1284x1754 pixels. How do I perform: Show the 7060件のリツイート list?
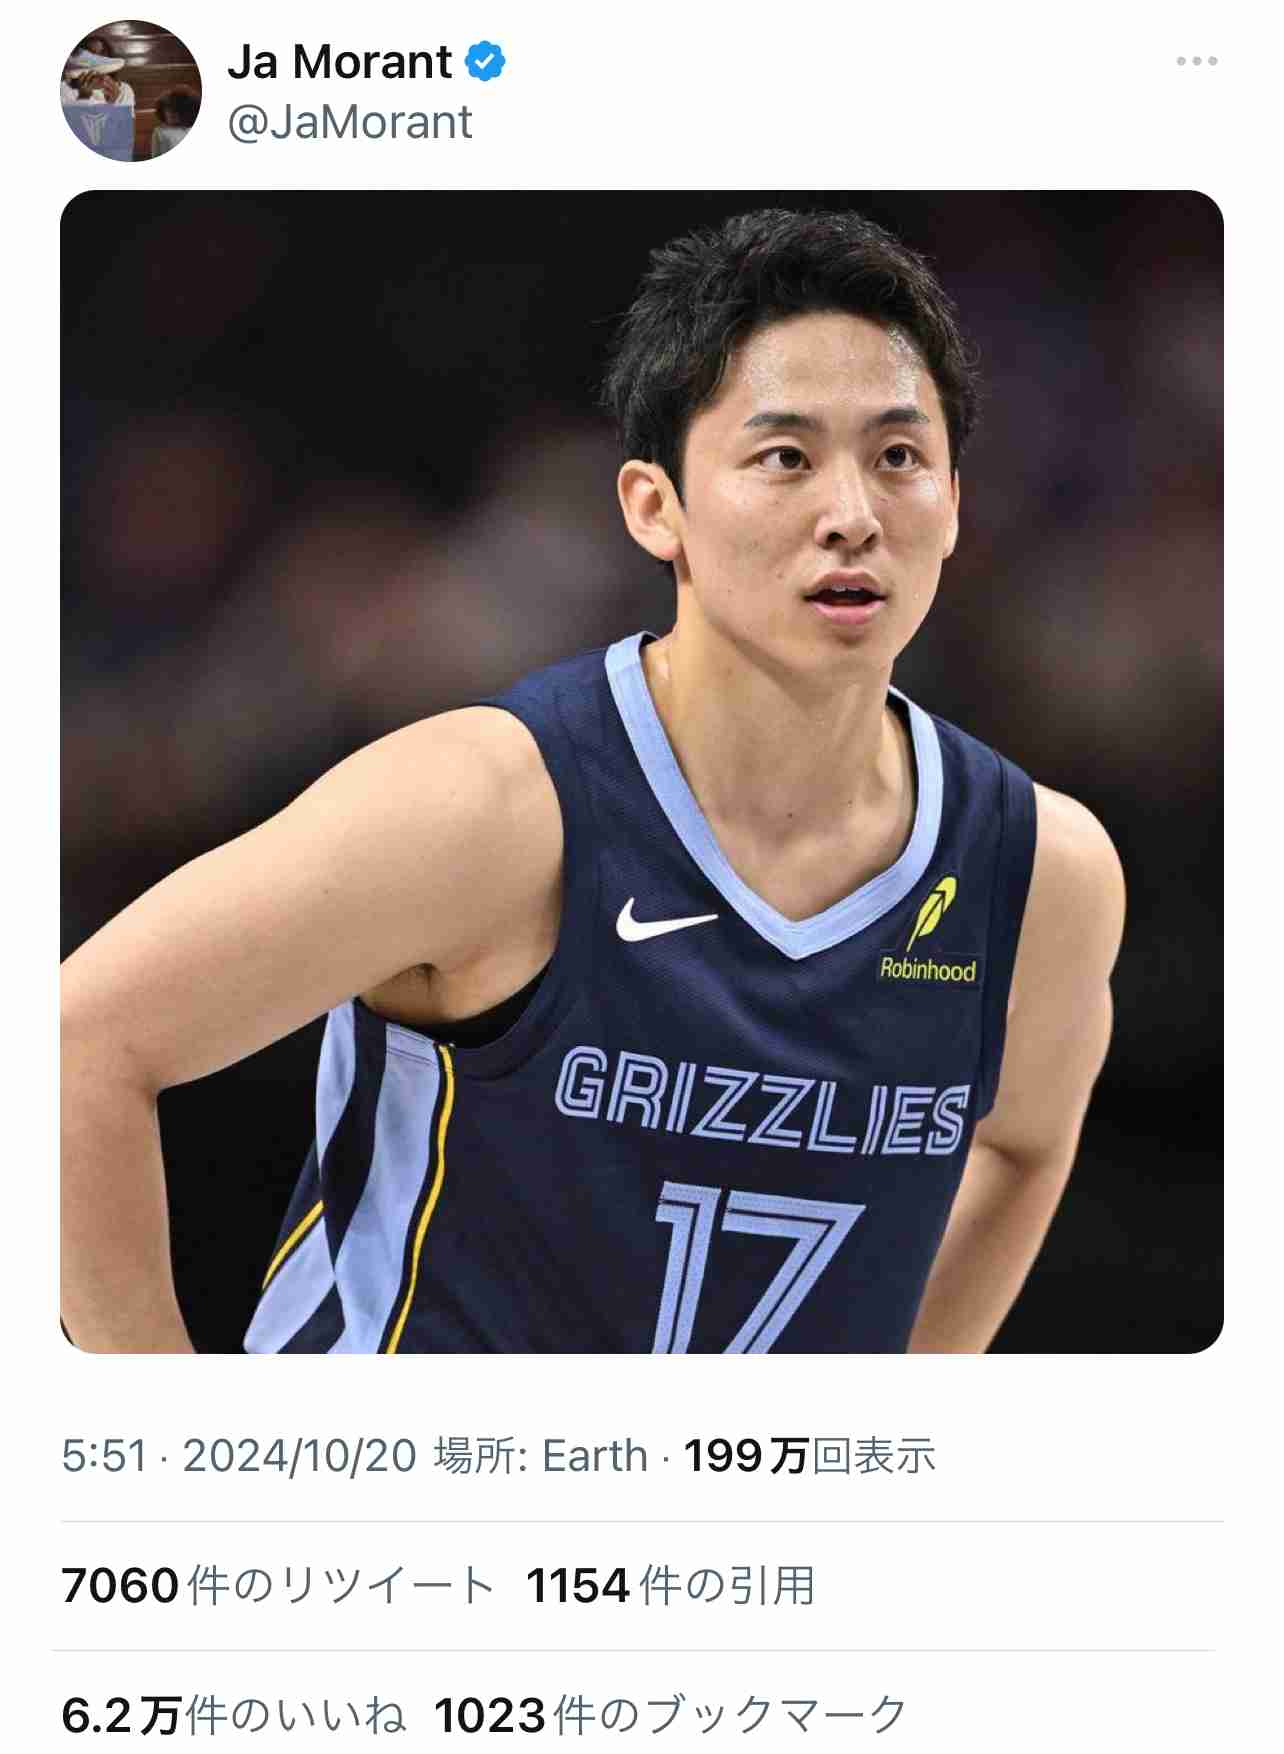point(277,1586)
